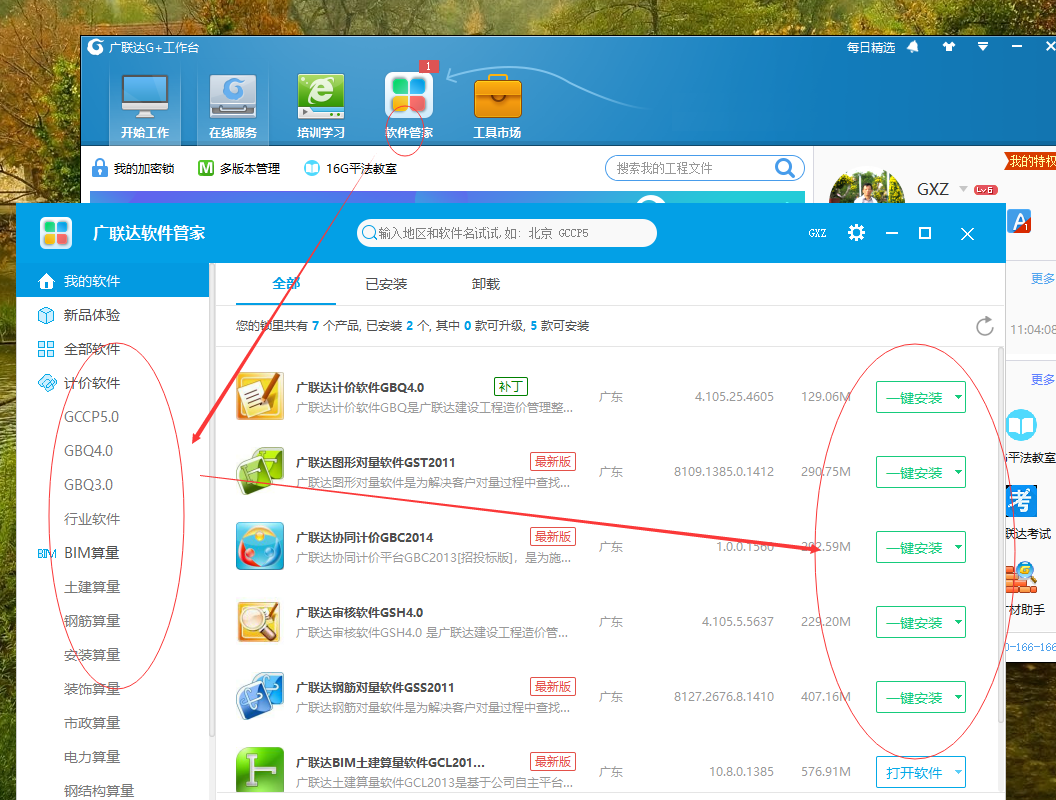Screen dimensions: 1056x800
Task: Click the GBQ4.0 product icon
Action: 260,396
